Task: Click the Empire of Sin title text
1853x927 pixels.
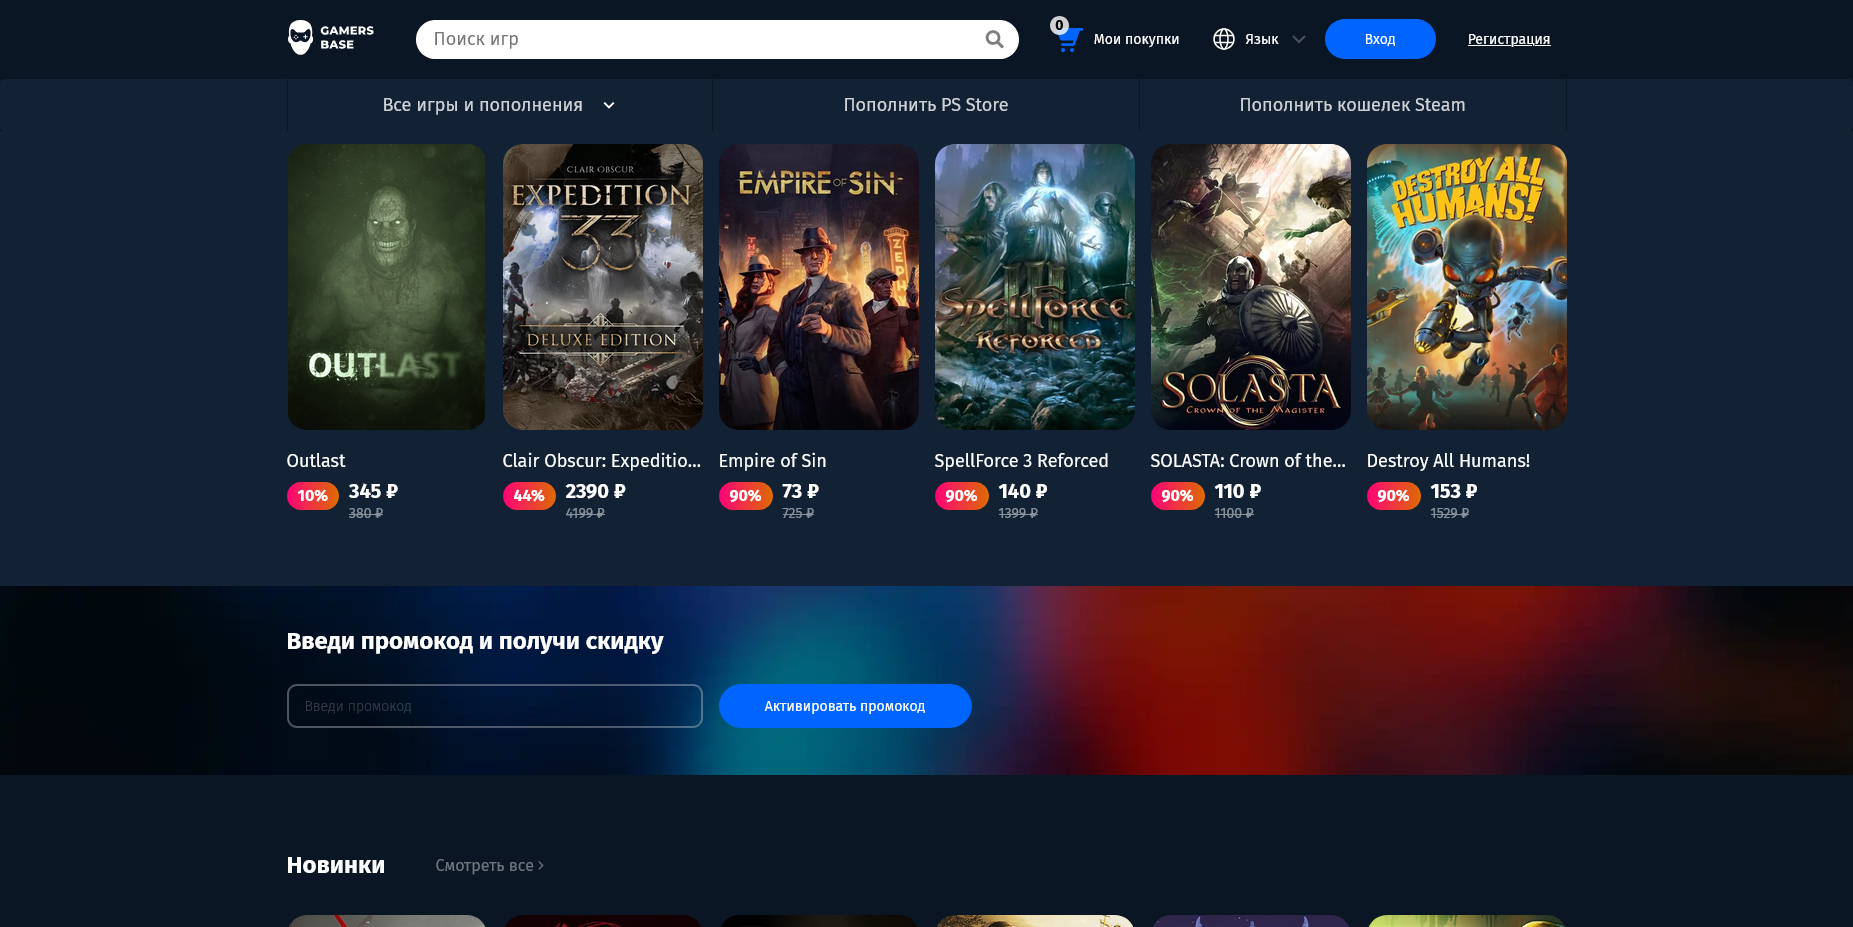Action: pyautogui.click(x=773, y=461)
